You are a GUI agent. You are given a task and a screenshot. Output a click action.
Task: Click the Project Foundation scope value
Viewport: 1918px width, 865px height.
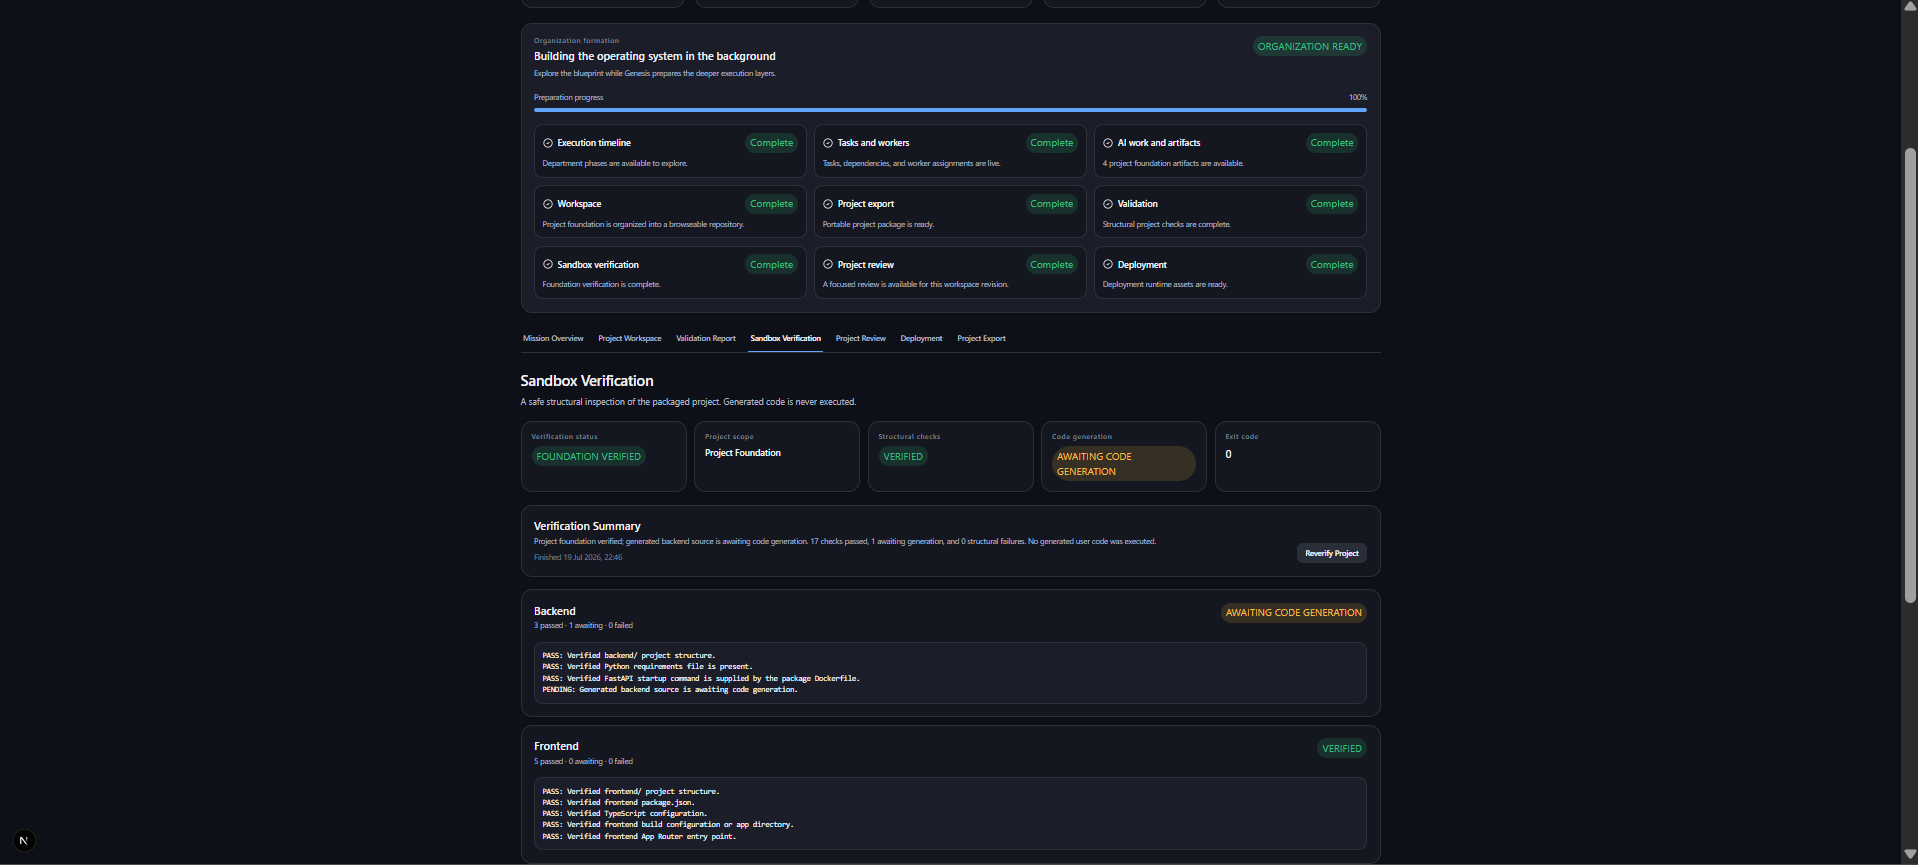(743, 453)
